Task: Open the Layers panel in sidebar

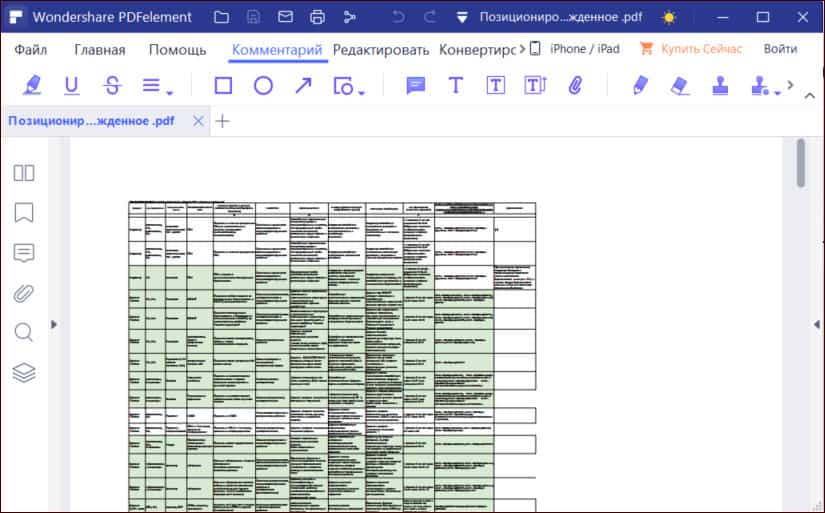Action: (x=24, y=373)
